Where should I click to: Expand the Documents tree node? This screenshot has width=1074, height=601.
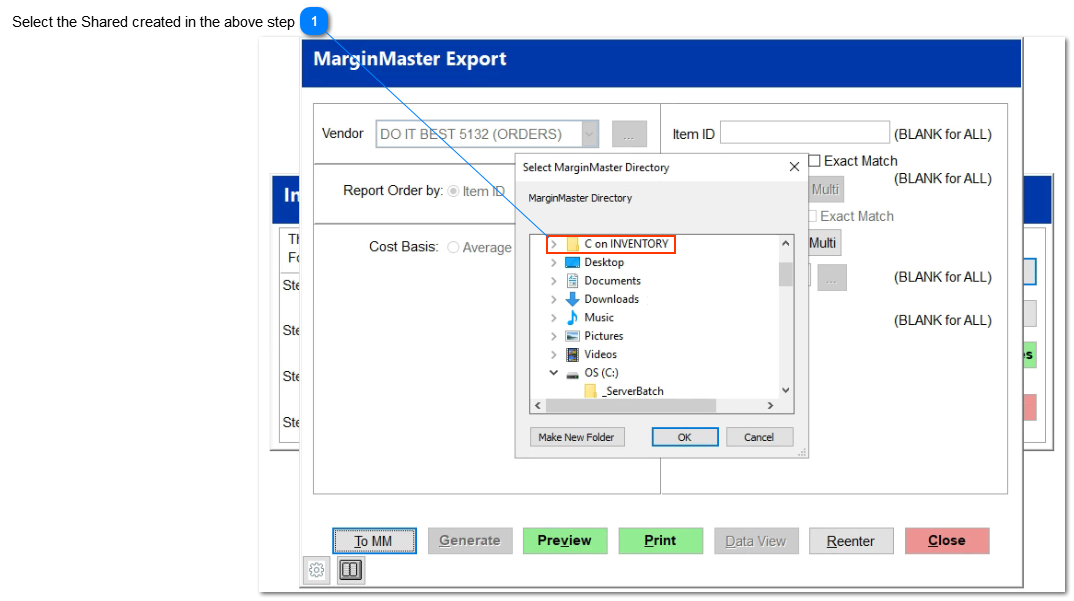[553, 281]
